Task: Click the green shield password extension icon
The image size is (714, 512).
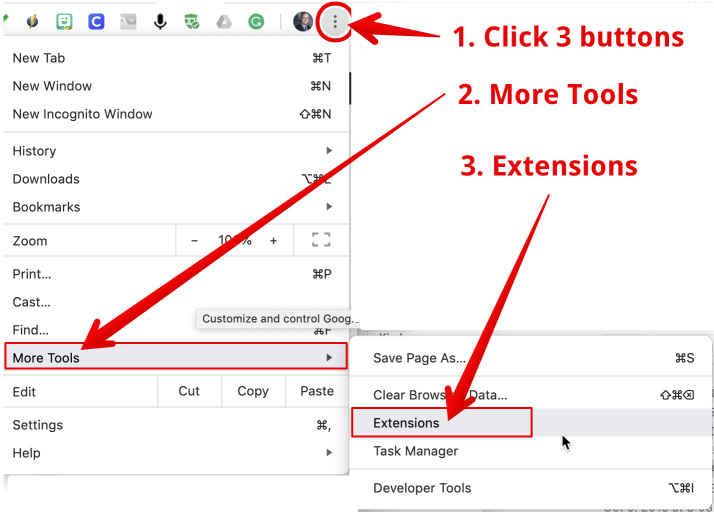Action: coord(192,21)
